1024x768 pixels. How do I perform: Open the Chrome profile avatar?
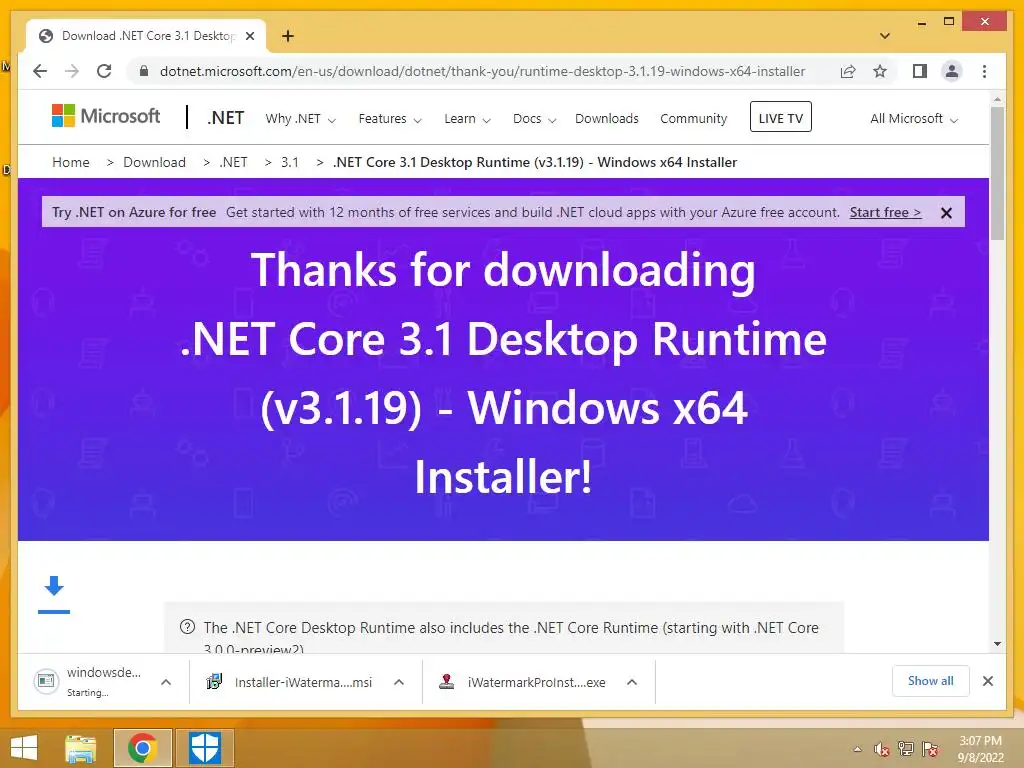tap(952, 71)
